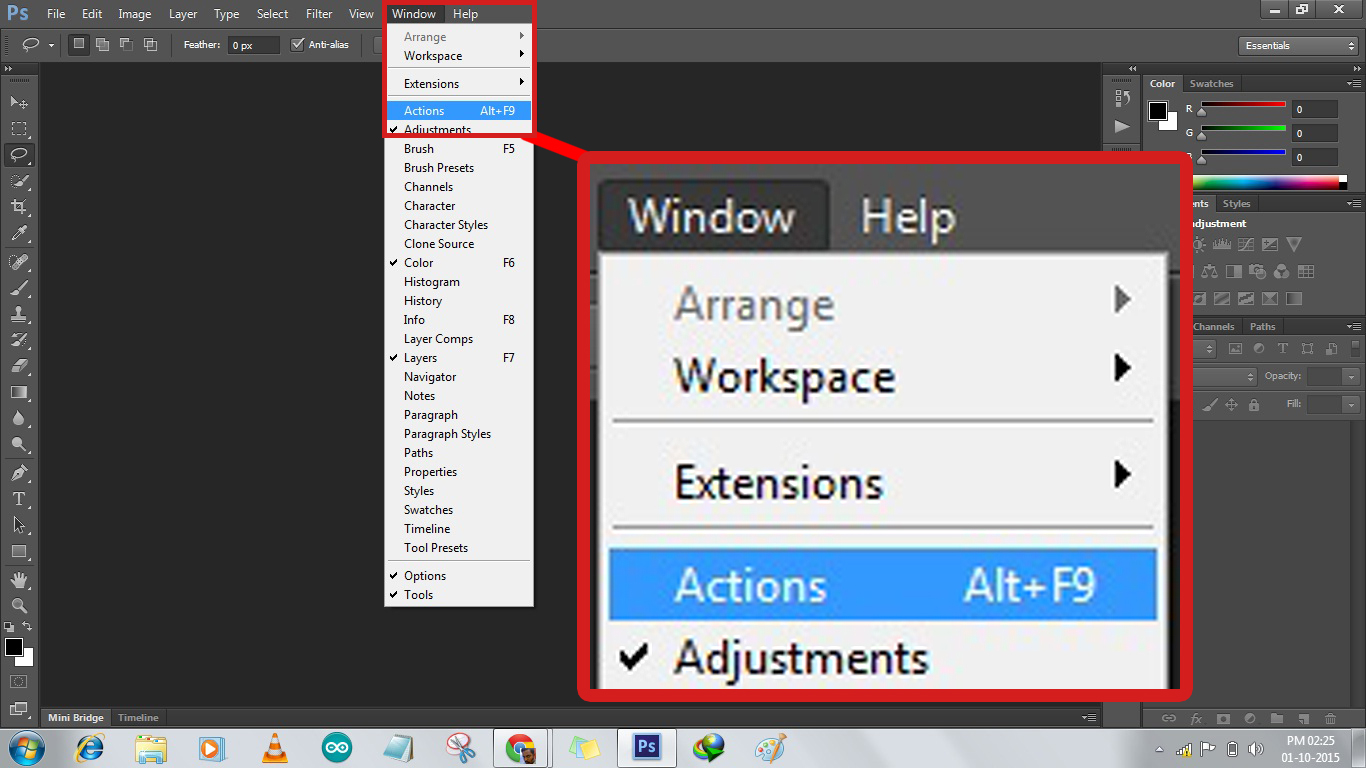
Task: Select the Crop tool
Action: point(19,207)
